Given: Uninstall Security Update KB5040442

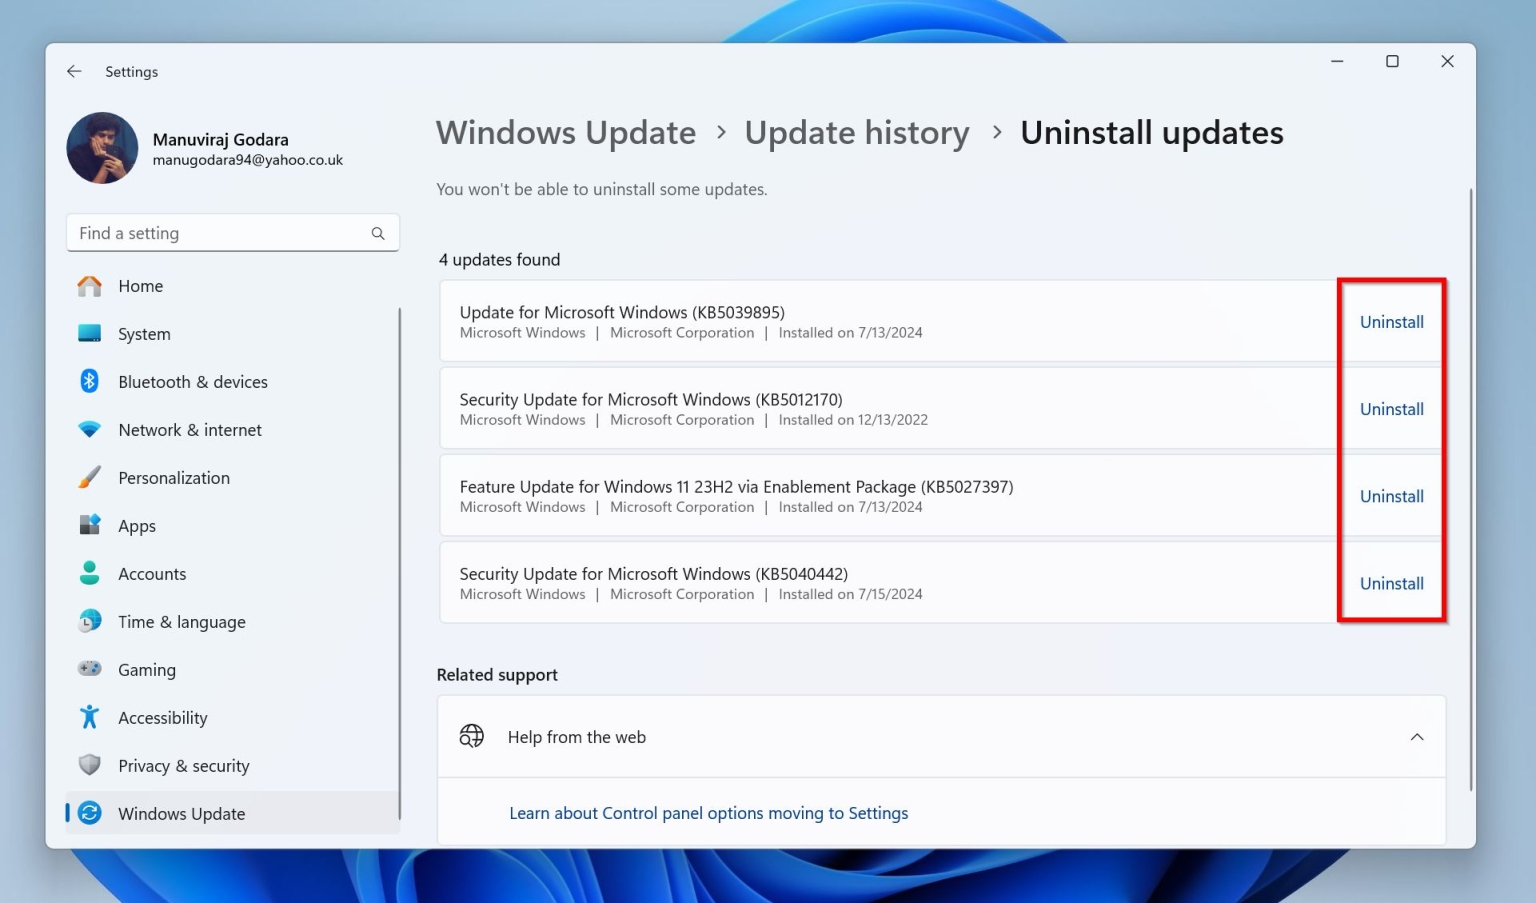Looking at the screenshot, I should (x=1391, y=584).
